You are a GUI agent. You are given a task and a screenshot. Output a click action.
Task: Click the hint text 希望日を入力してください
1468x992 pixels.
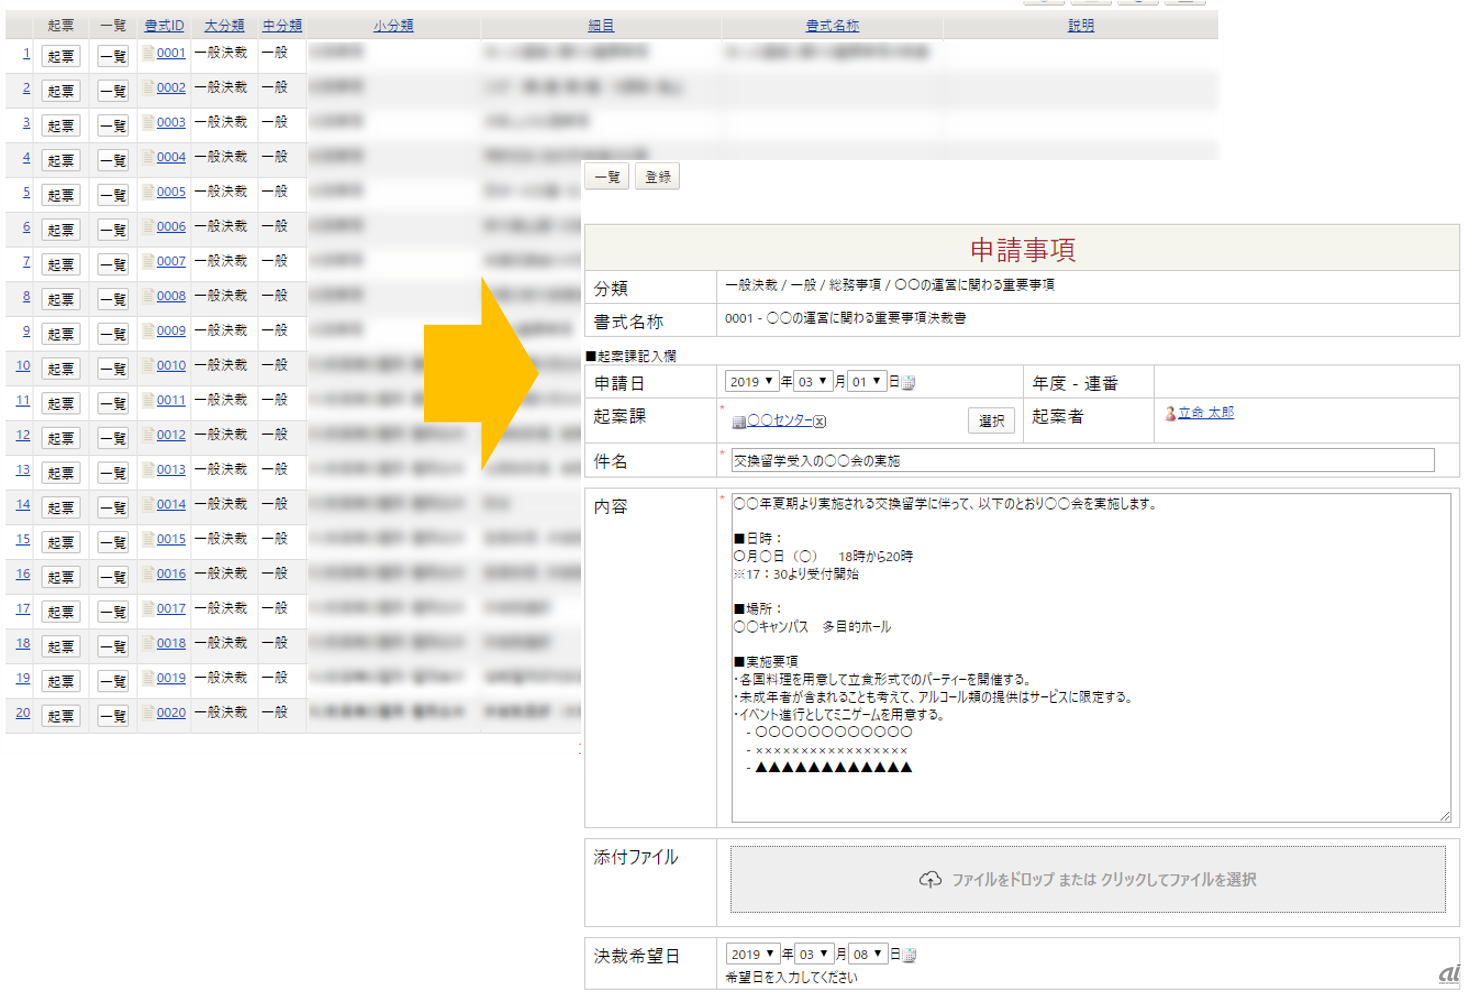pos(791,978)
